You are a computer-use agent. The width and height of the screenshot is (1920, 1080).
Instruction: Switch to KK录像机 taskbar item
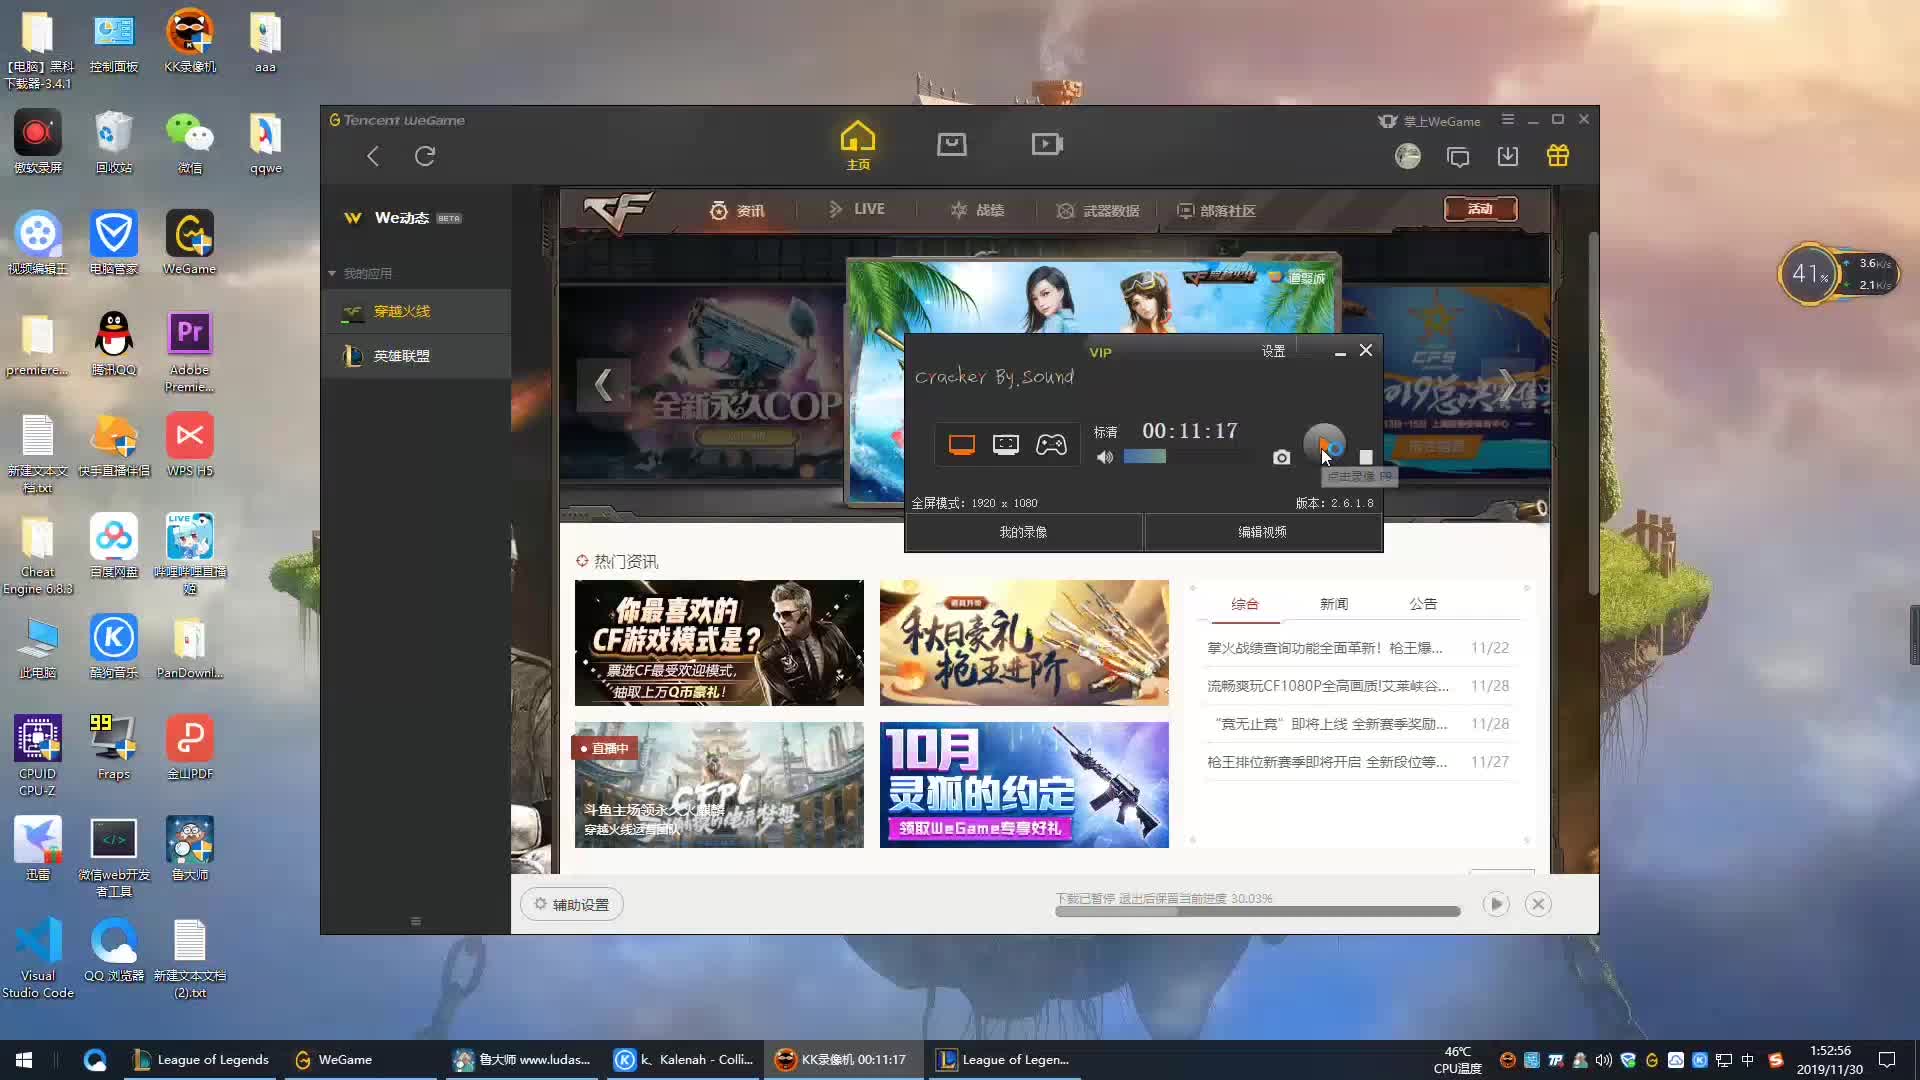[842, 1060]
